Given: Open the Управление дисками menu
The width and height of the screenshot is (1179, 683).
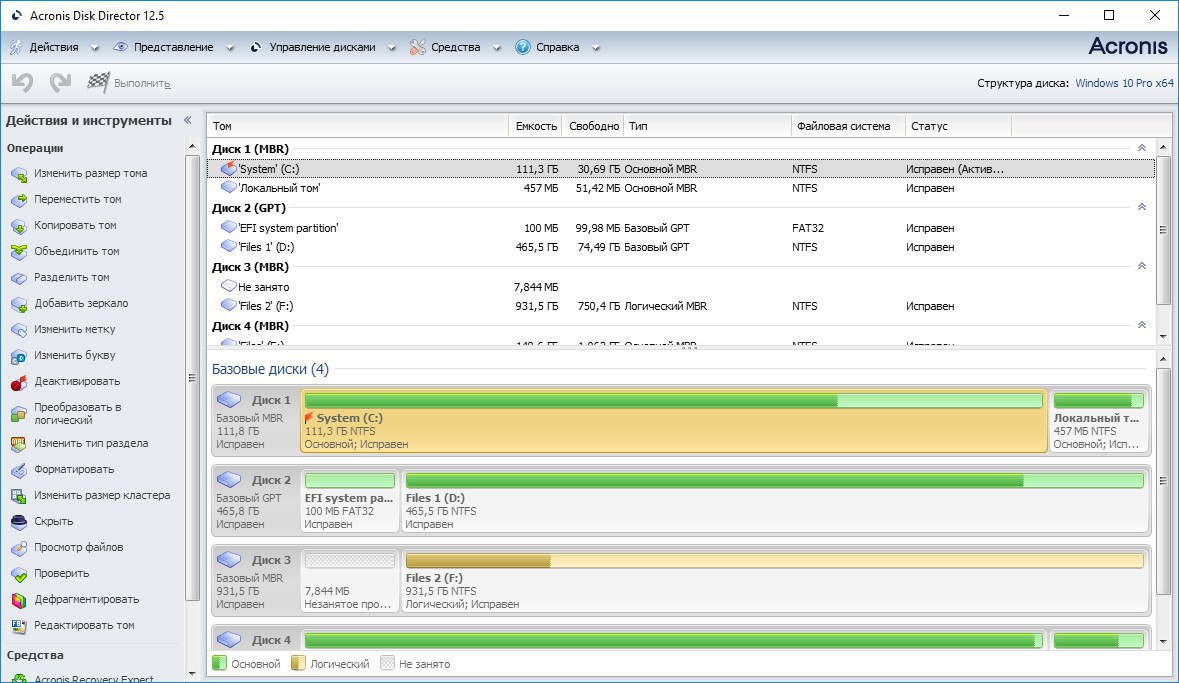Looking at the screenshot, I should click(322, 47).
